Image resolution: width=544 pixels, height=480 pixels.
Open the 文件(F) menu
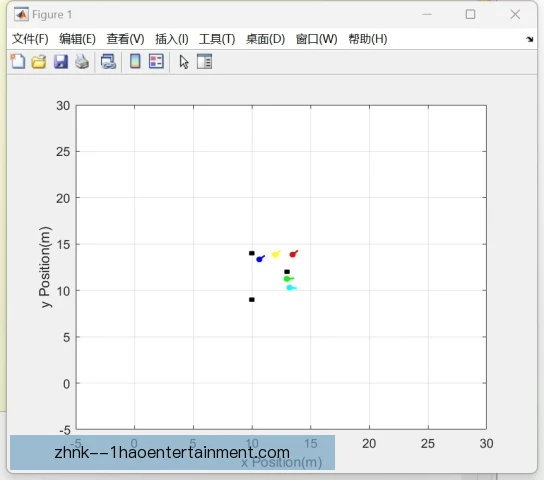pos(30,39)
